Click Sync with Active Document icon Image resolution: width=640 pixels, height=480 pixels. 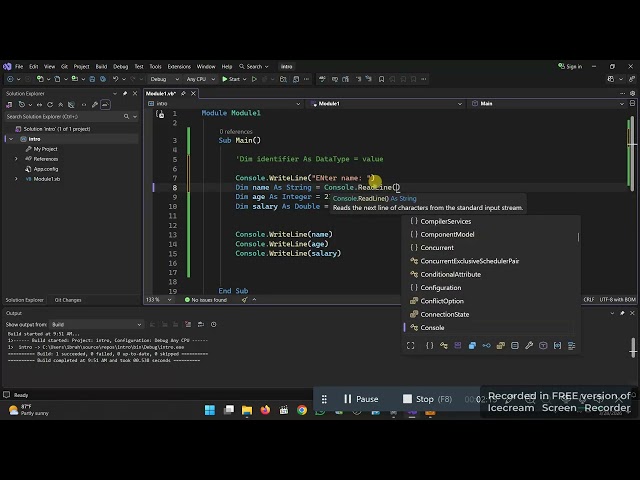[39, 105]
